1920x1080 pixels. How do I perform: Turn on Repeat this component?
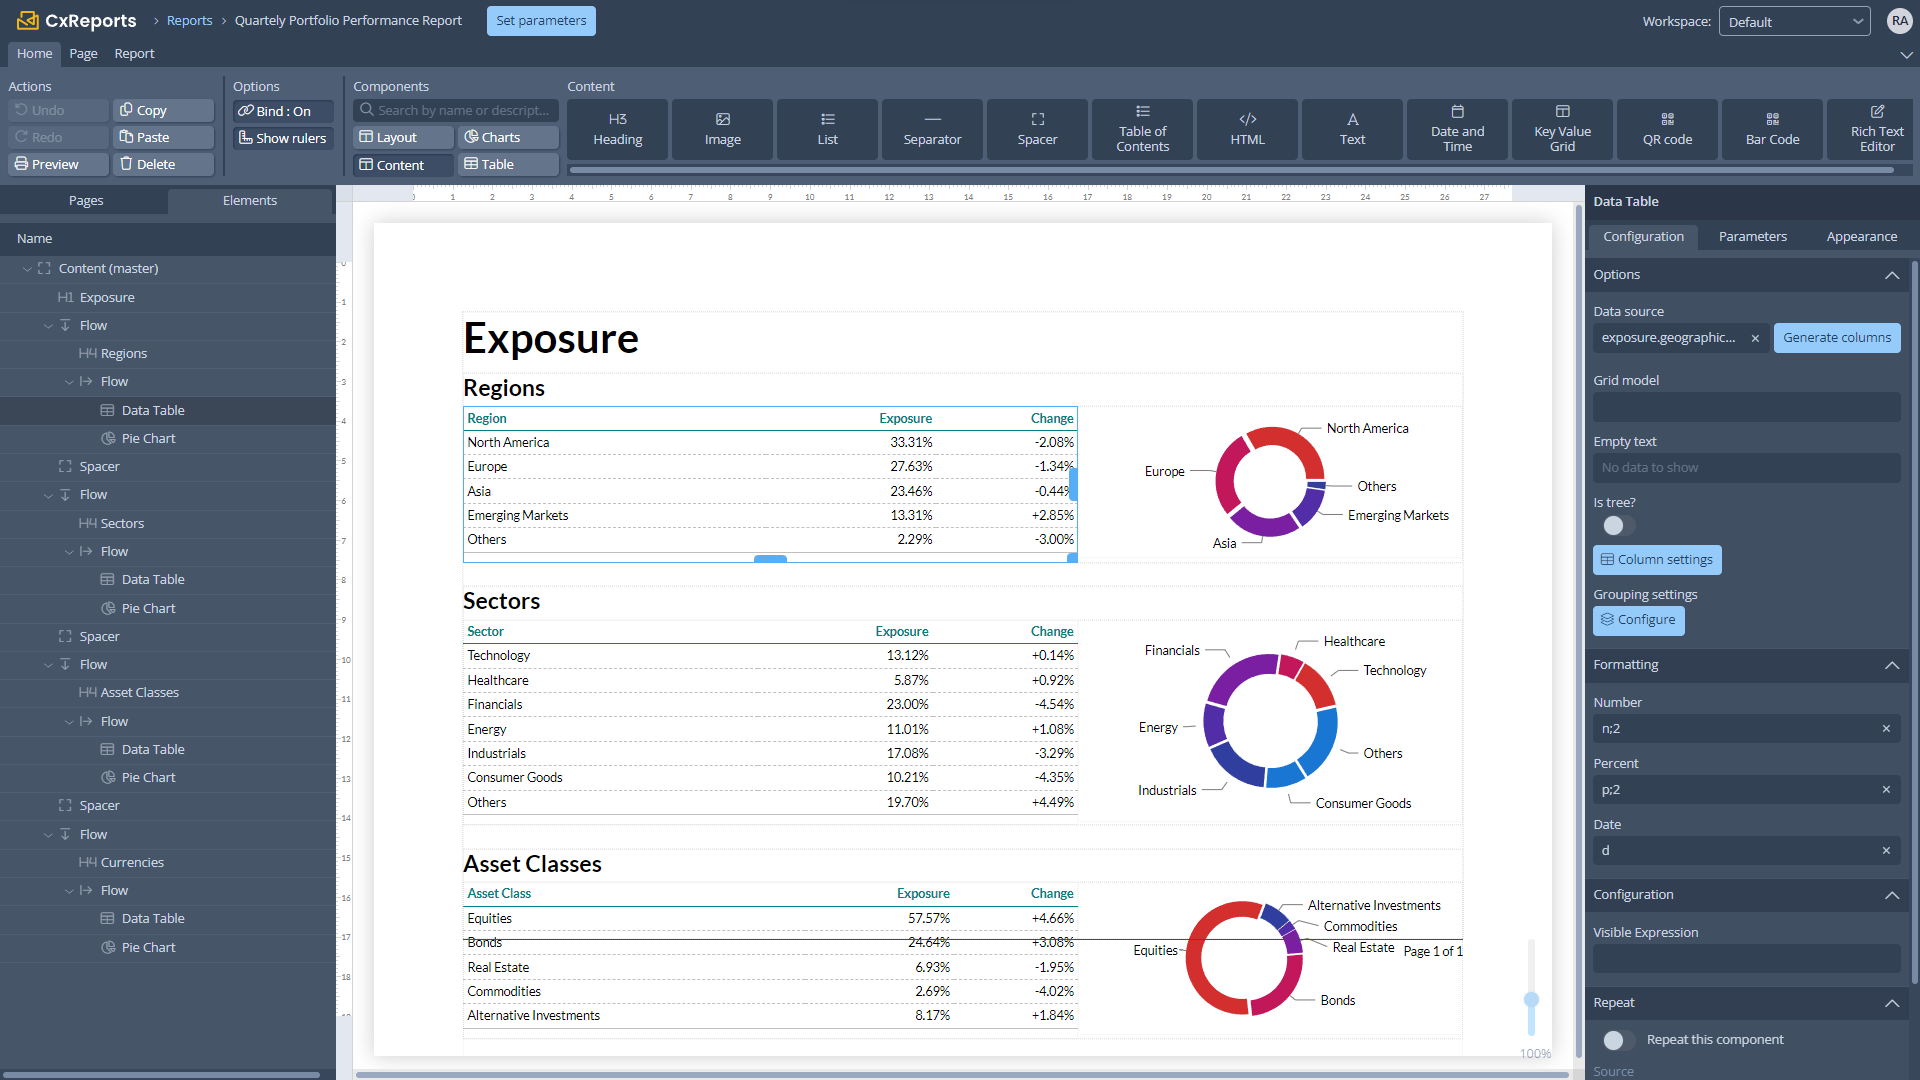pos(1616,1040)
